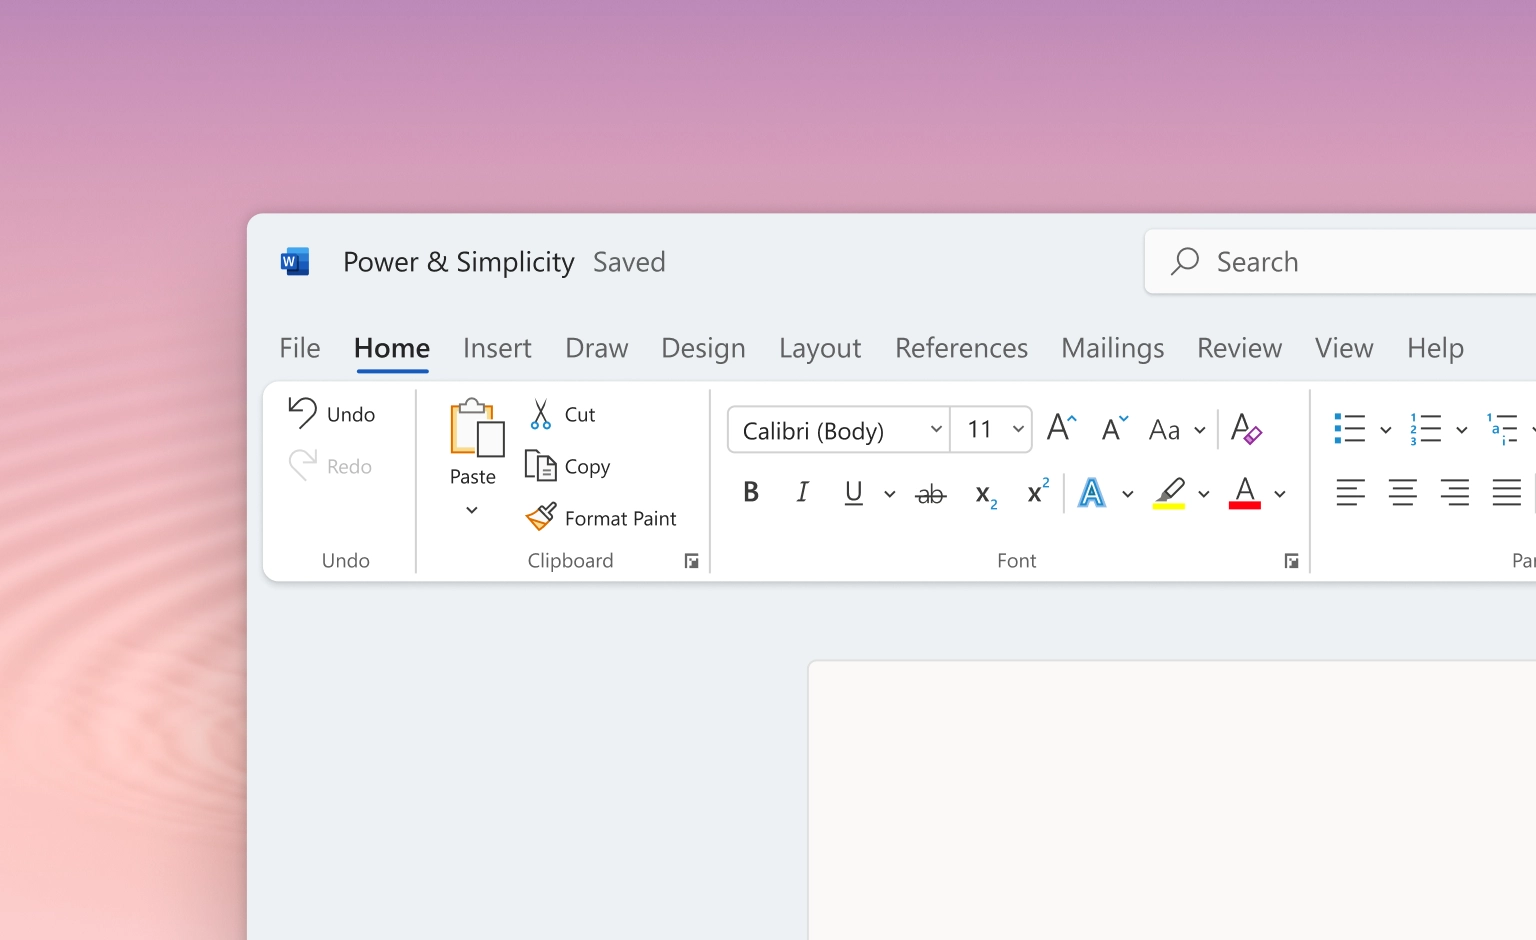Image resolution: width=1536 pixels, height=940 pixels.
Task: Toggle bold formatting
Action: click(x=751, y=492)
